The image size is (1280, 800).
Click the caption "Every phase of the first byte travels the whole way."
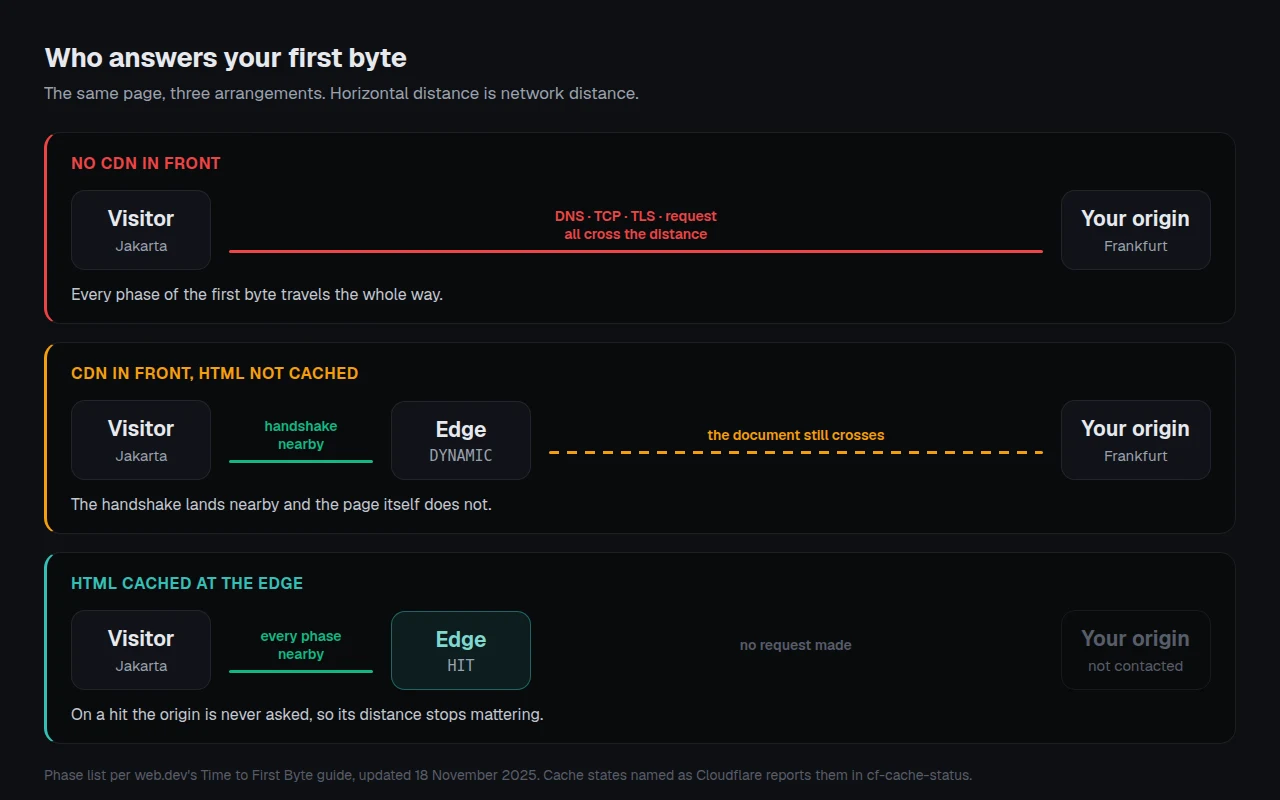tap(257, 295)
